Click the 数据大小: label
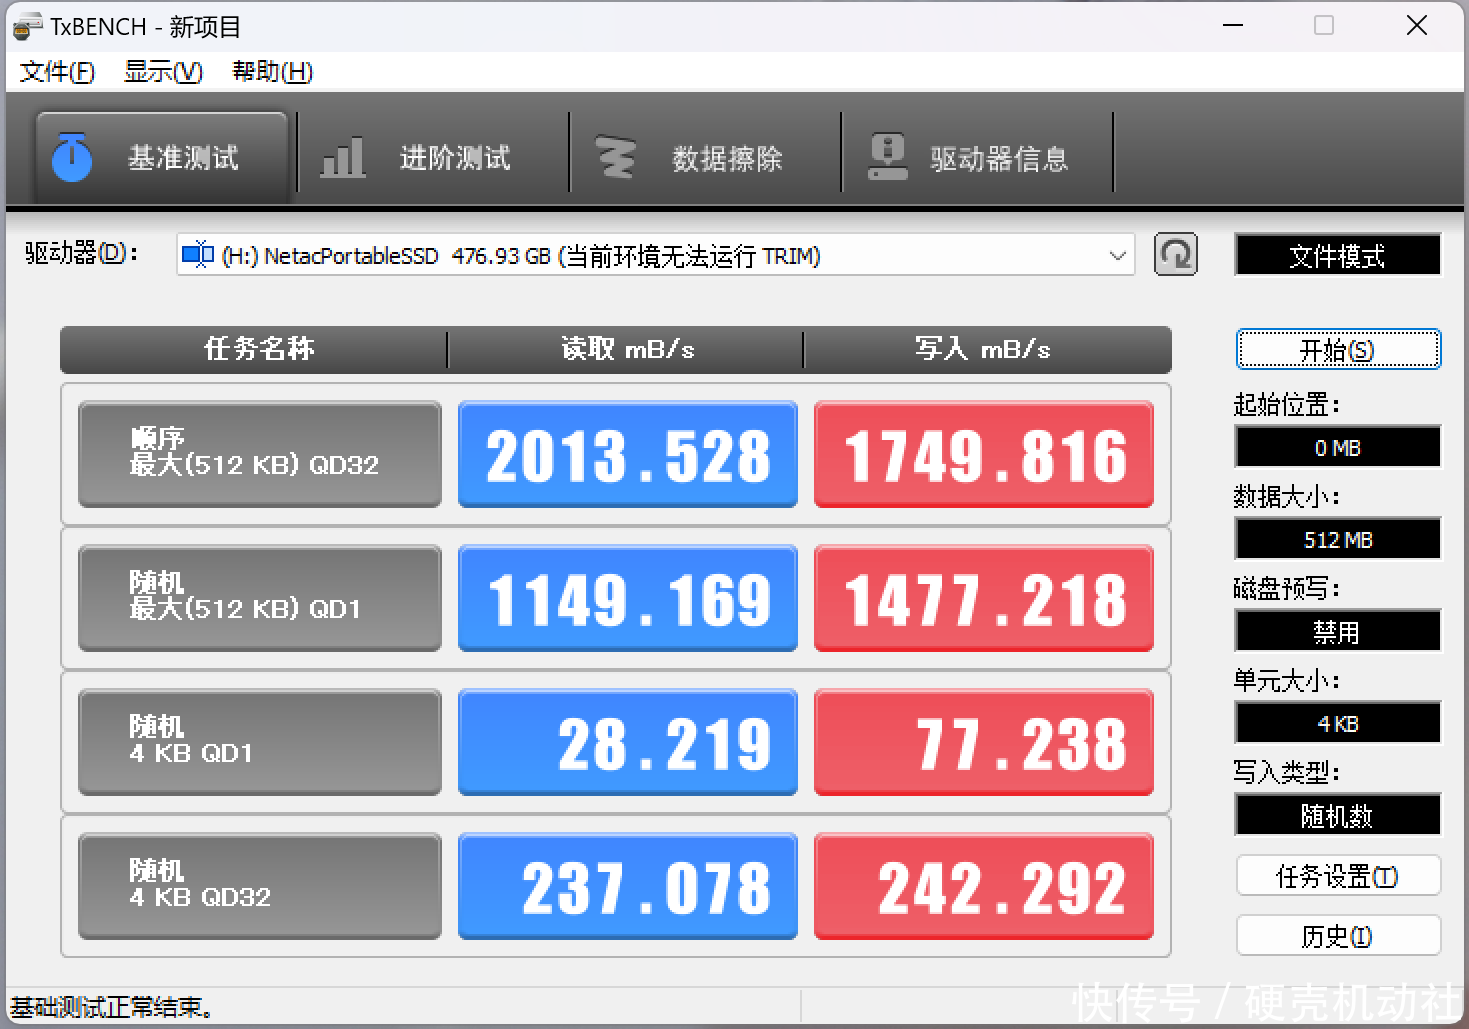 (x=1286, y=496)
